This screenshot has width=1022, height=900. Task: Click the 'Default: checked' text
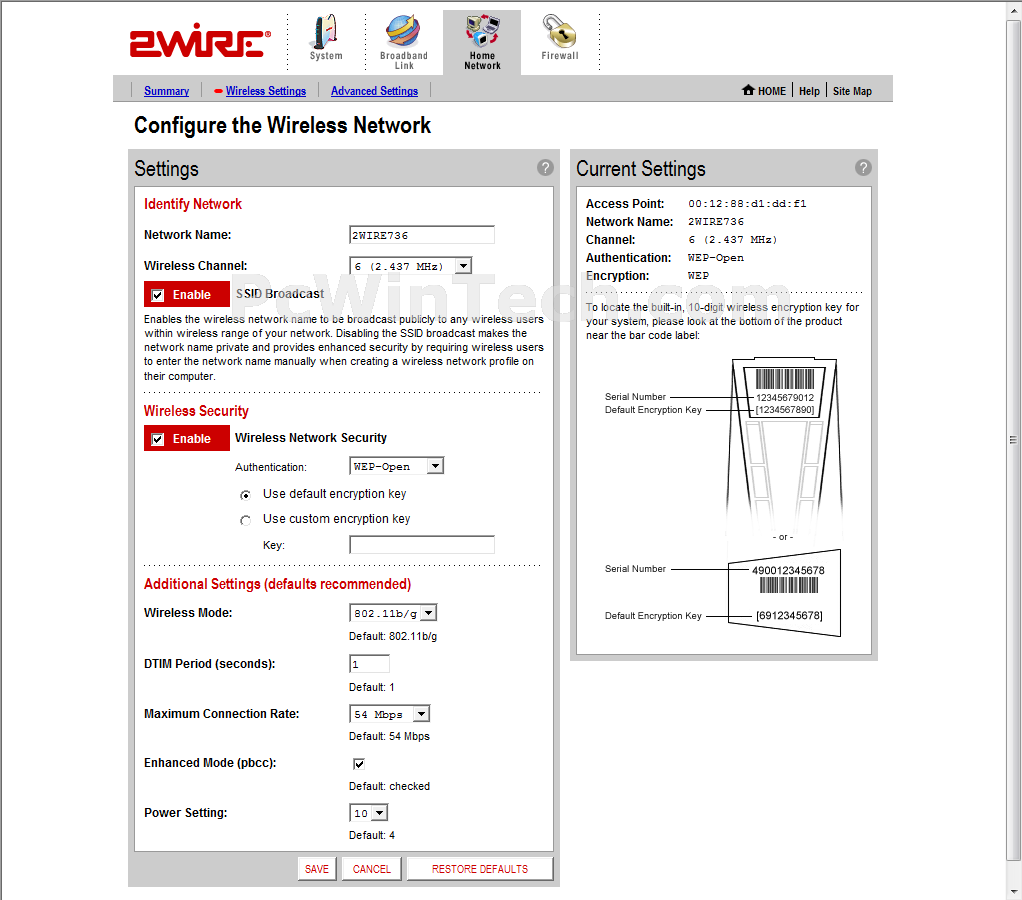(x=389, y=786)
